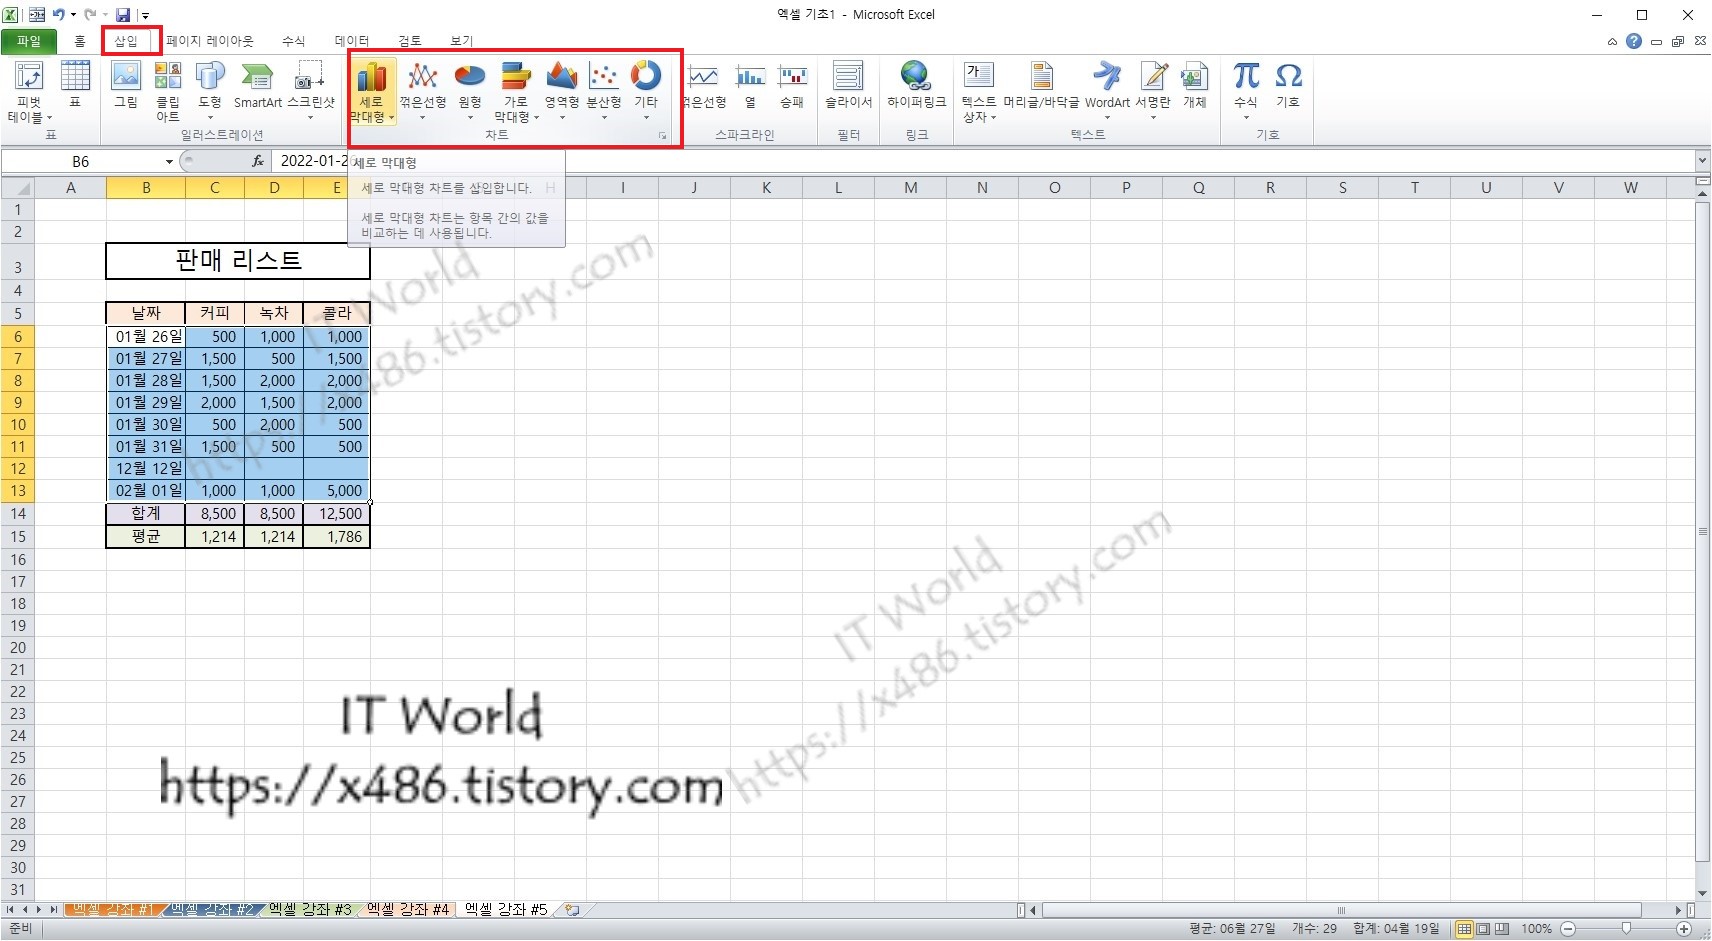
Task: Open screenshot (스크린샷) dropdown
Action: pos(311,91)
